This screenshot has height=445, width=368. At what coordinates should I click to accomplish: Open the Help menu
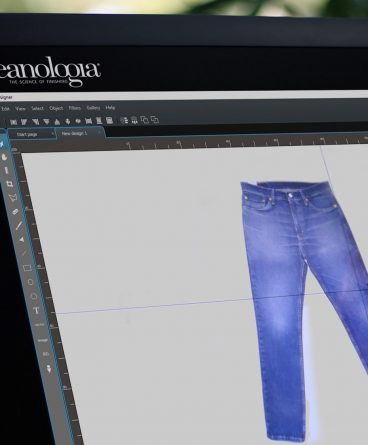110,107
